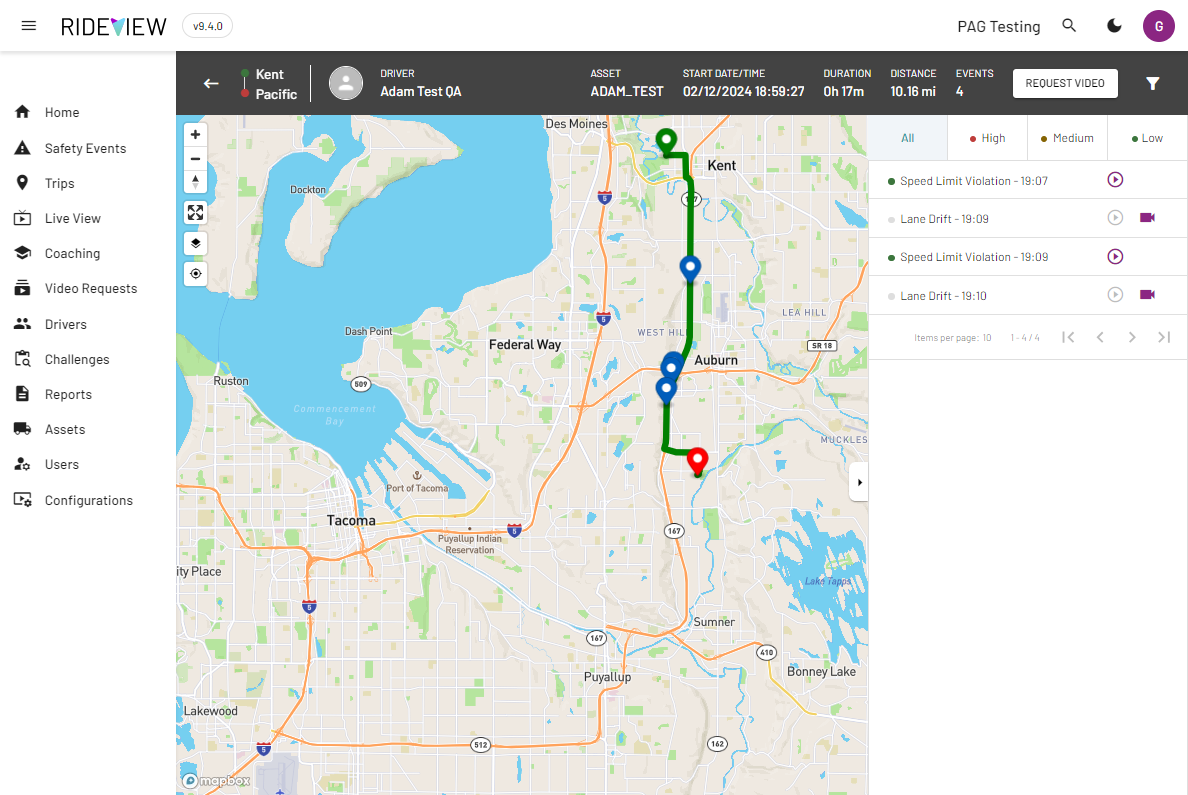This screenshot has height=795, width=1188.
Task: Click the ADAM_TEST asset name
Action: 627,92
